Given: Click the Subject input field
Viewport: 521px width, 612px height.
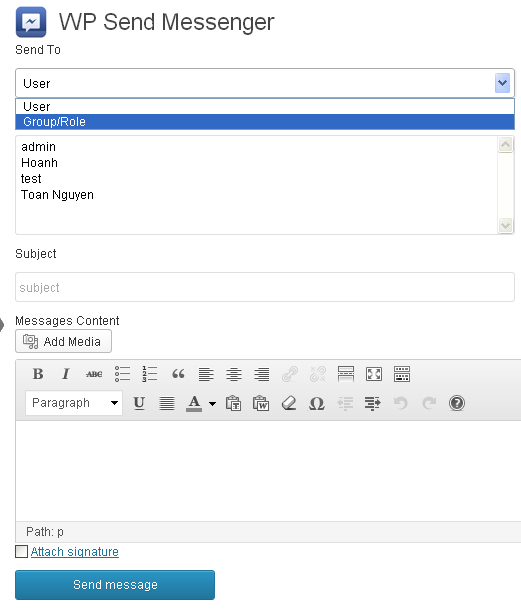Looking at the screenshot, I should click(265, 287).
